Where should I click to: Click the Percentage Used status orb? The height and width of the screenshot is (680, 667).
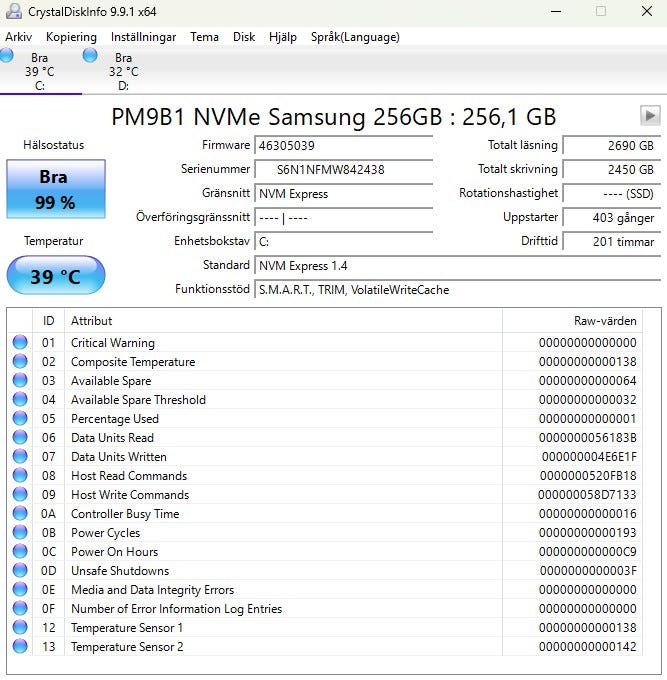20,418
